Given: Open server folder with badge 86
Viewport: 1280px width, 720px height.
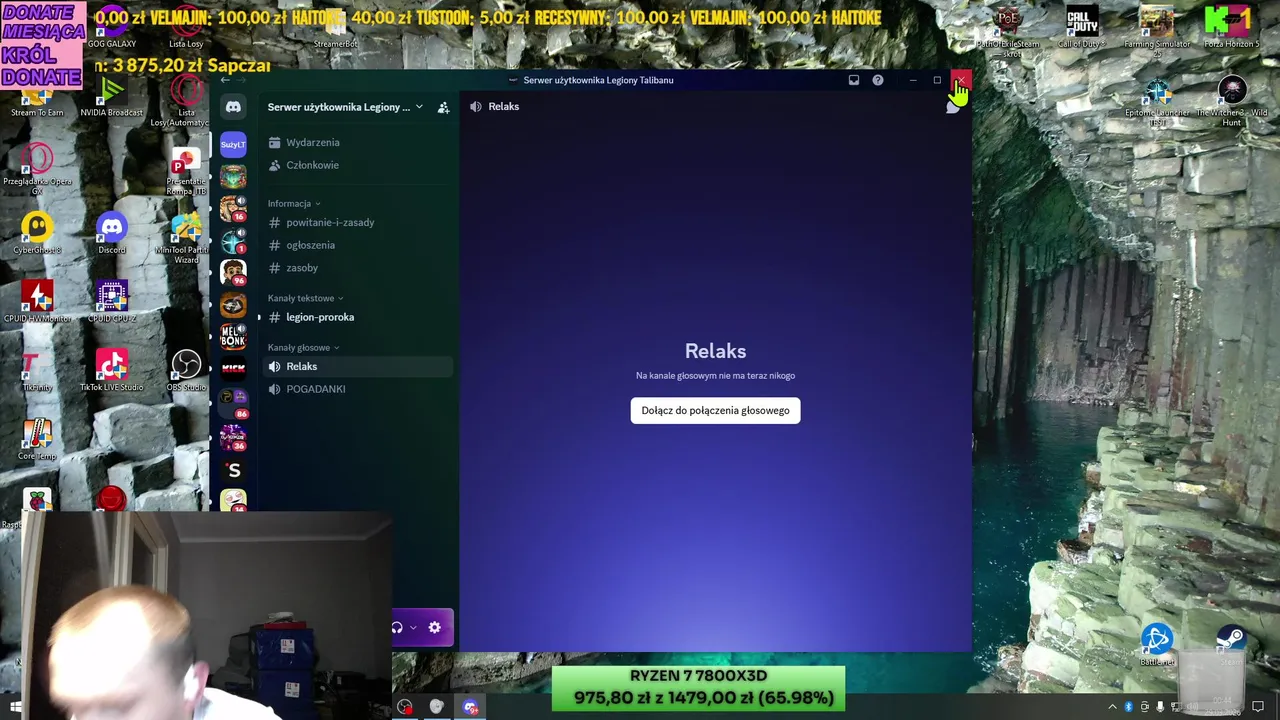Looking at the screenshot, I should 233,401.
